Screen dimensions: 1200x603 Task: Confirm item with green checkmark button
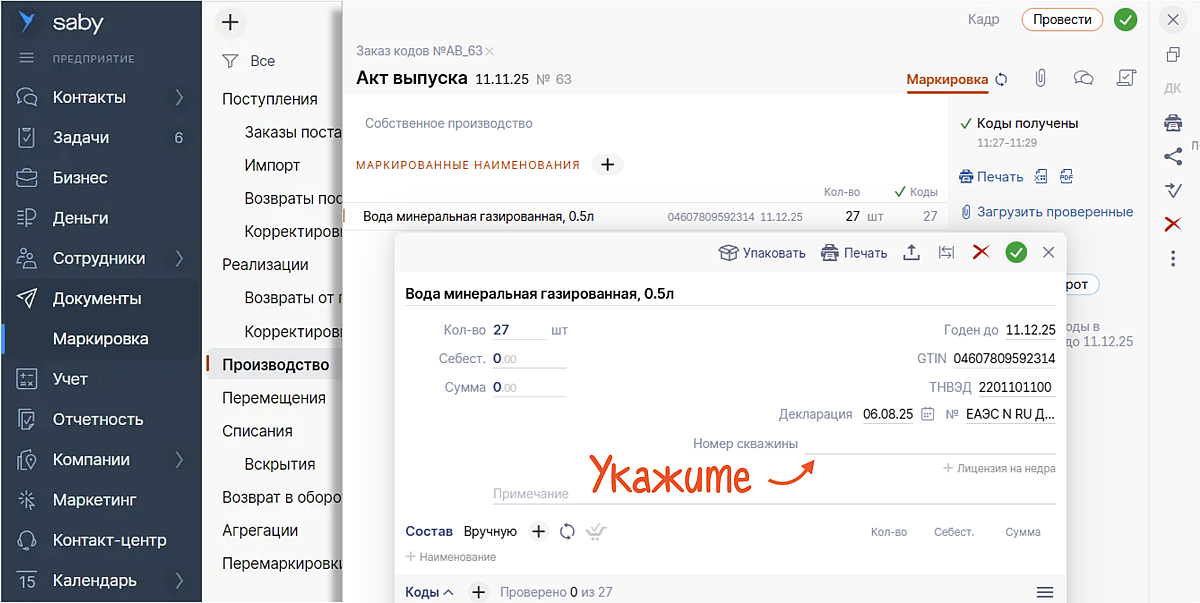point(1016,253)
